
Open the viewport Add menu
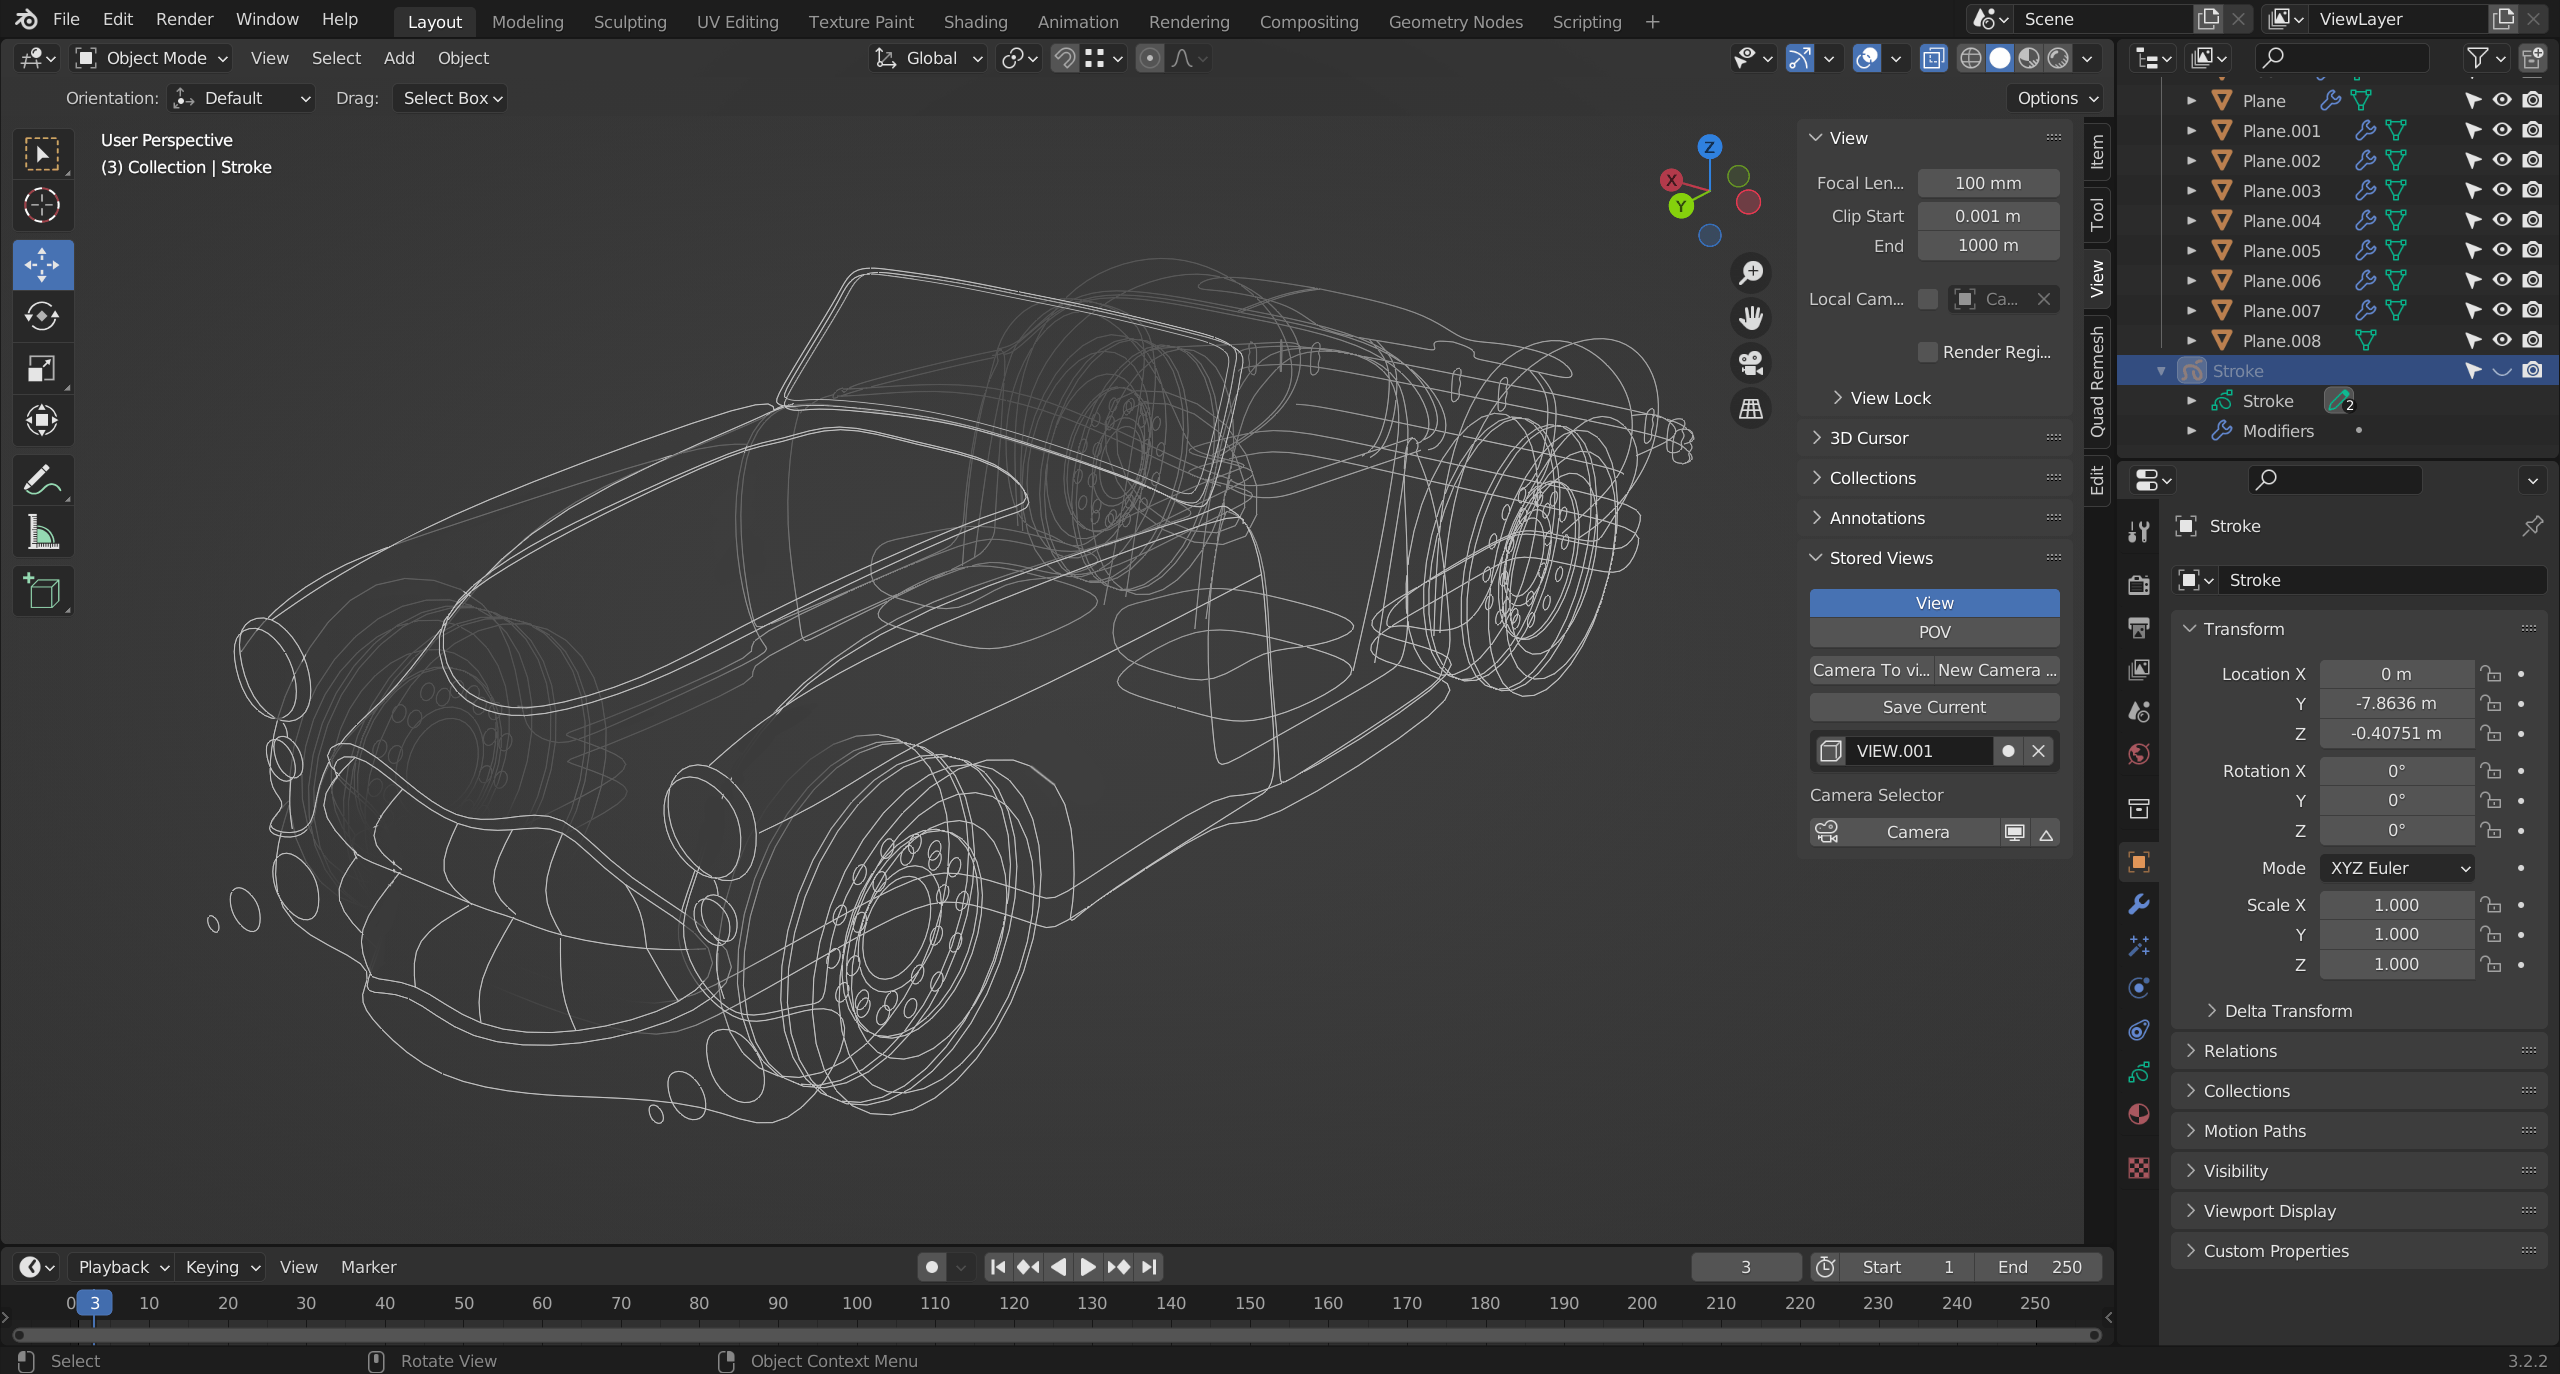pyautogui.click(x=399, y=58)
